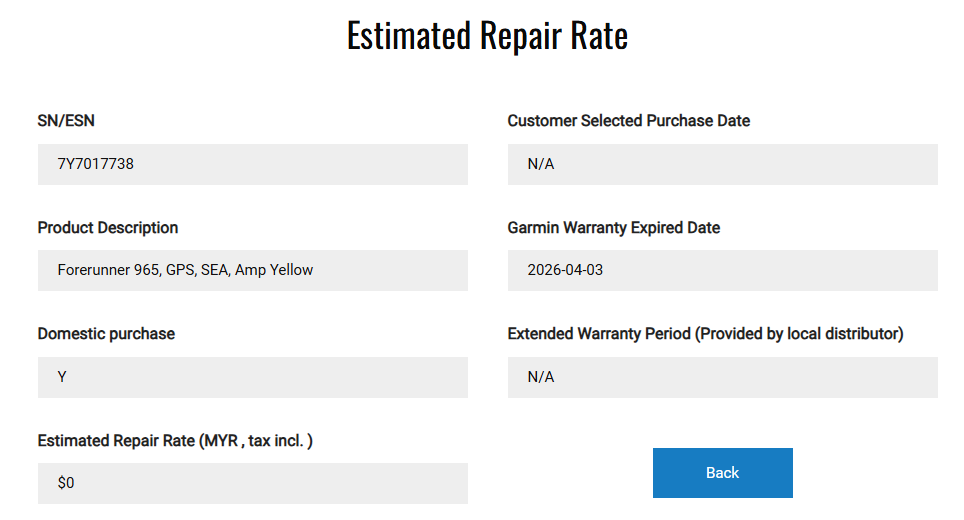Focus the Garmin Warranty Expired Date field
The width and height of the screenshot is (964, 520).
point(722,270)
